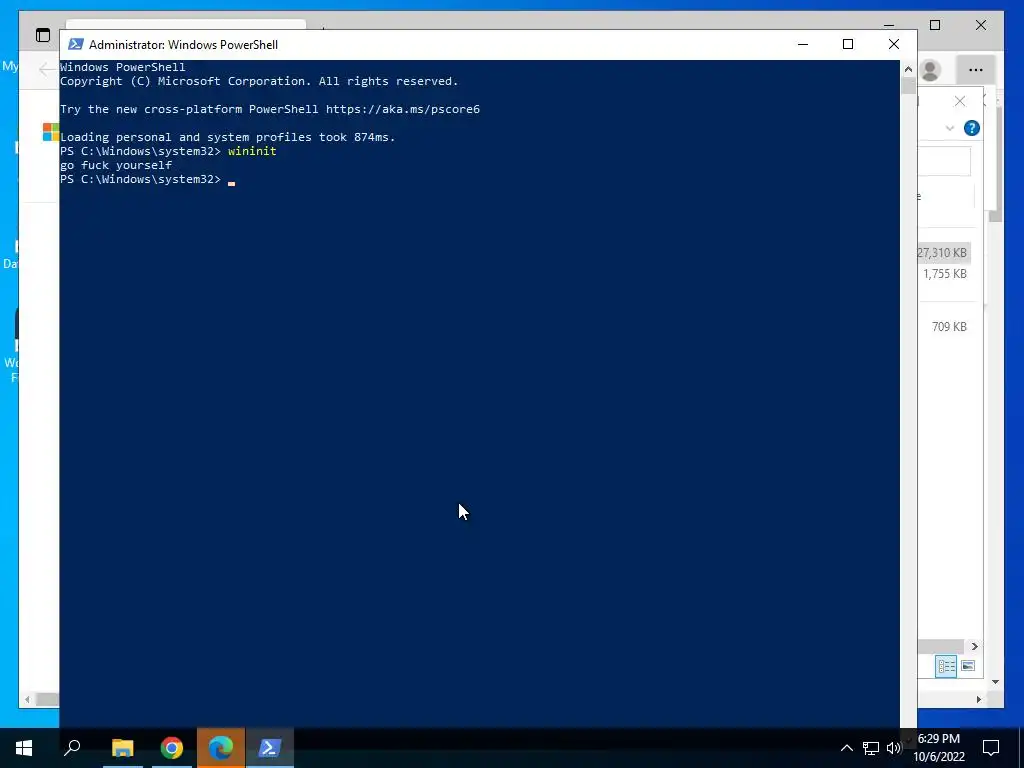Click Edge tab actions icon at top left
This screenshot has height=768, width=1024.
tap(43, 35)
